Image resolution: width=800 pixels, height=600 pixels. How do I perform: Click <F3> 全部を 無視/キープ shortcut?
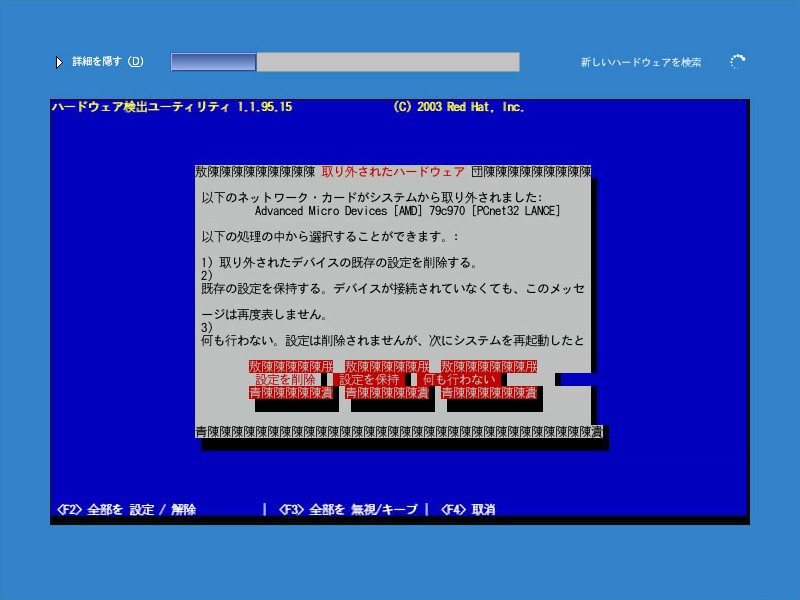[x=348, y=509]
